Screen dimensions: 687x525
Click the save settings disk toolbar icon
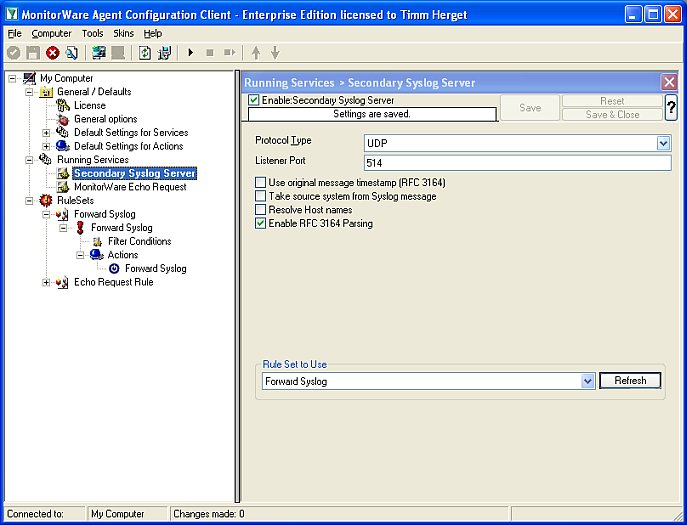pyautogui.click(x=165, y=53)
